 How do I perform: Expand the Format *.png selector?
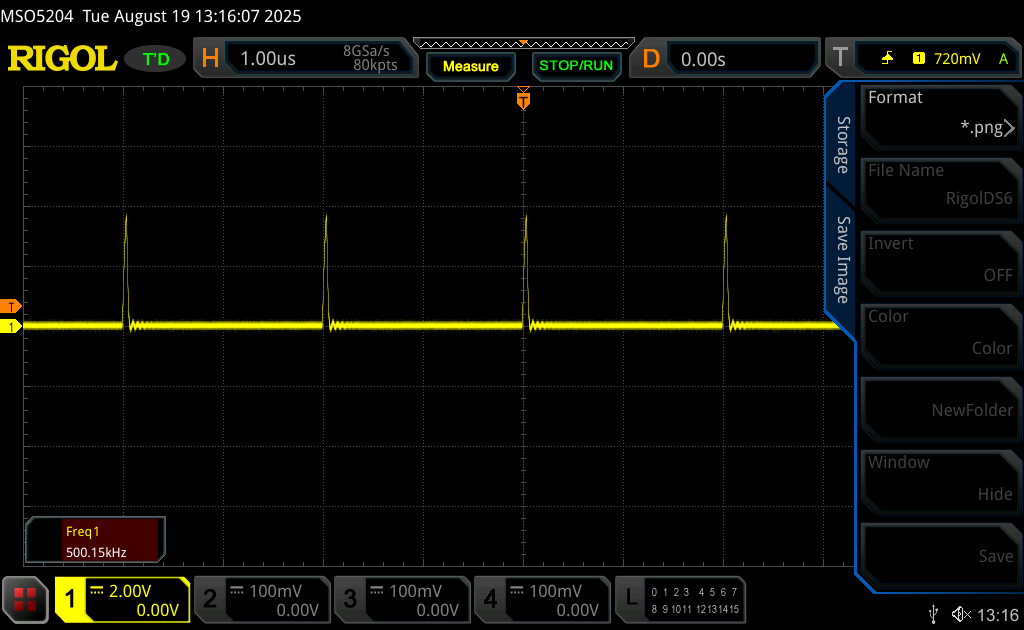[939, 113]
